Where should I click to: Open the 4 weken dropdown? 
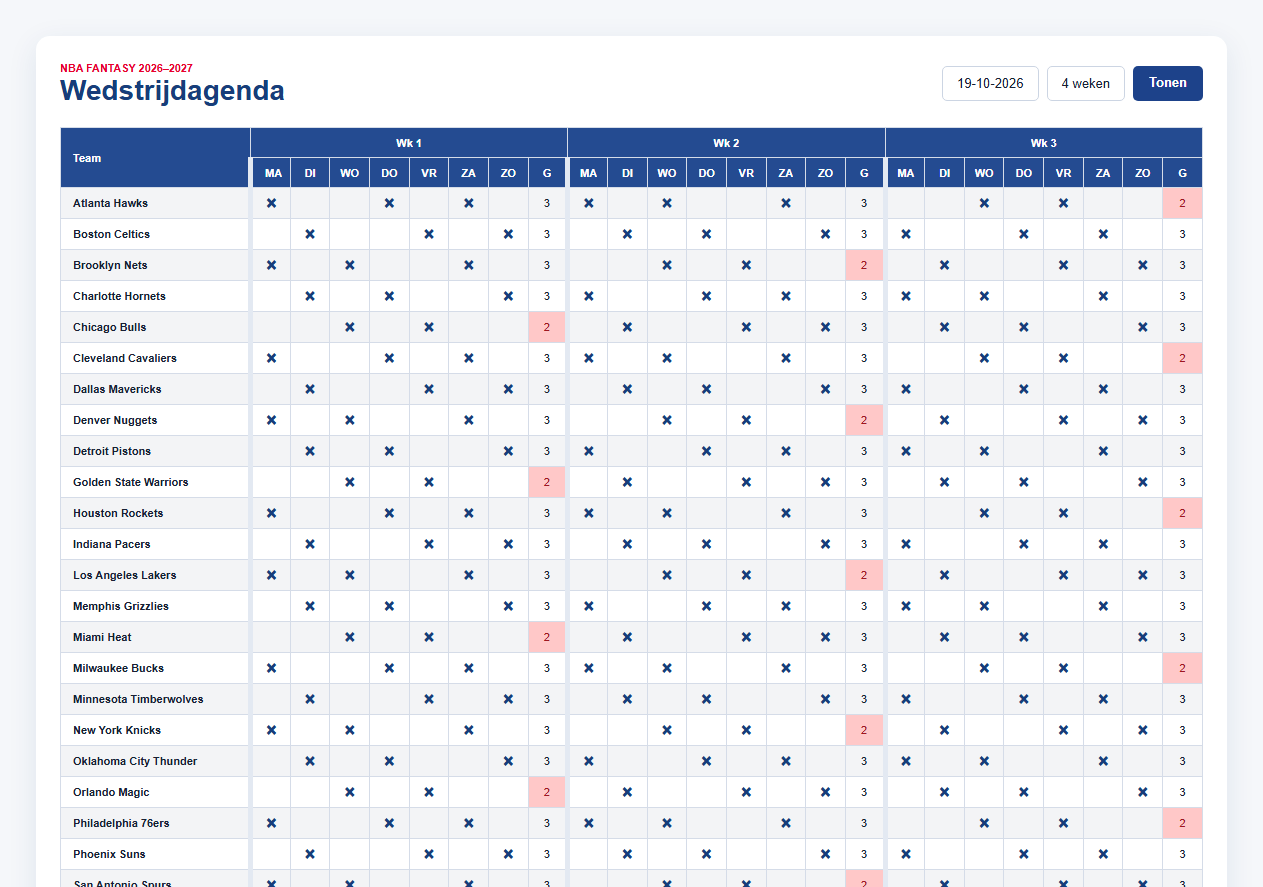click(x=1086, y=83)
